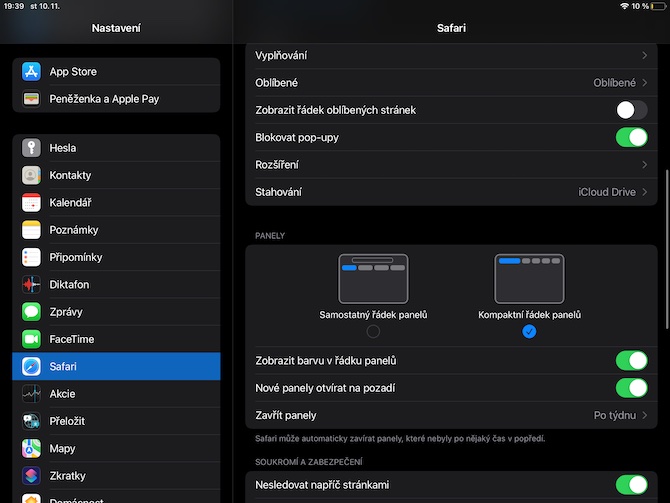The width and height of the screenshot is (670, 503).
Task: Tap the Safari compass icon
Action: (31, 366)
